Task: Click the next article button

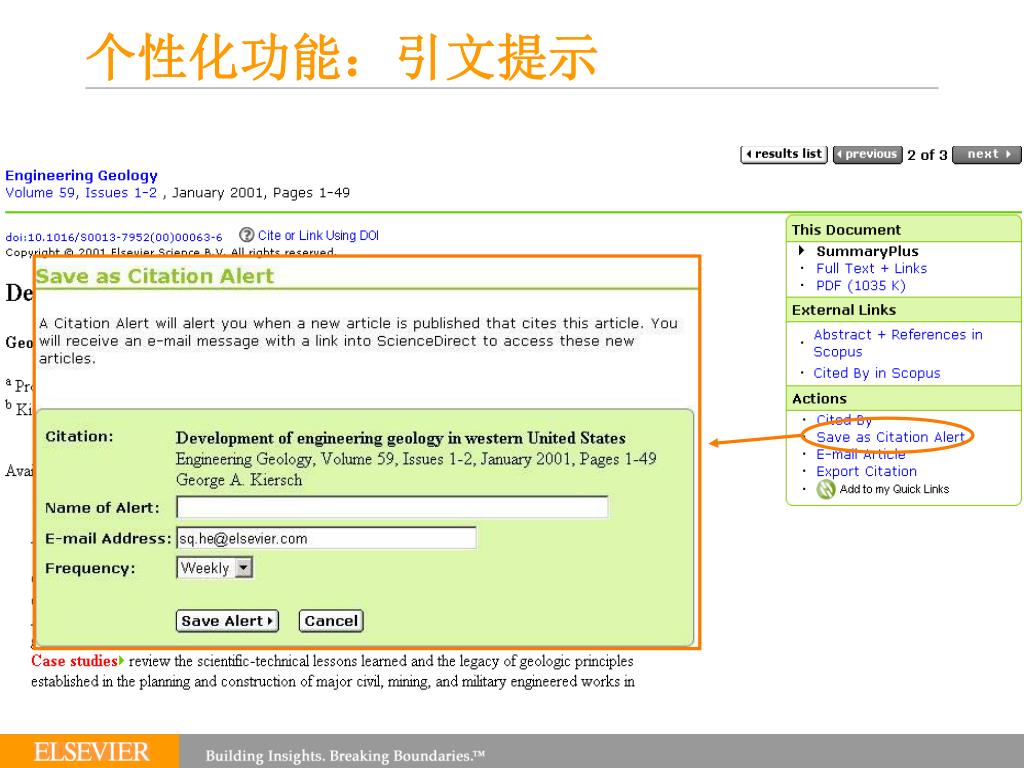Action: (987, 155)
